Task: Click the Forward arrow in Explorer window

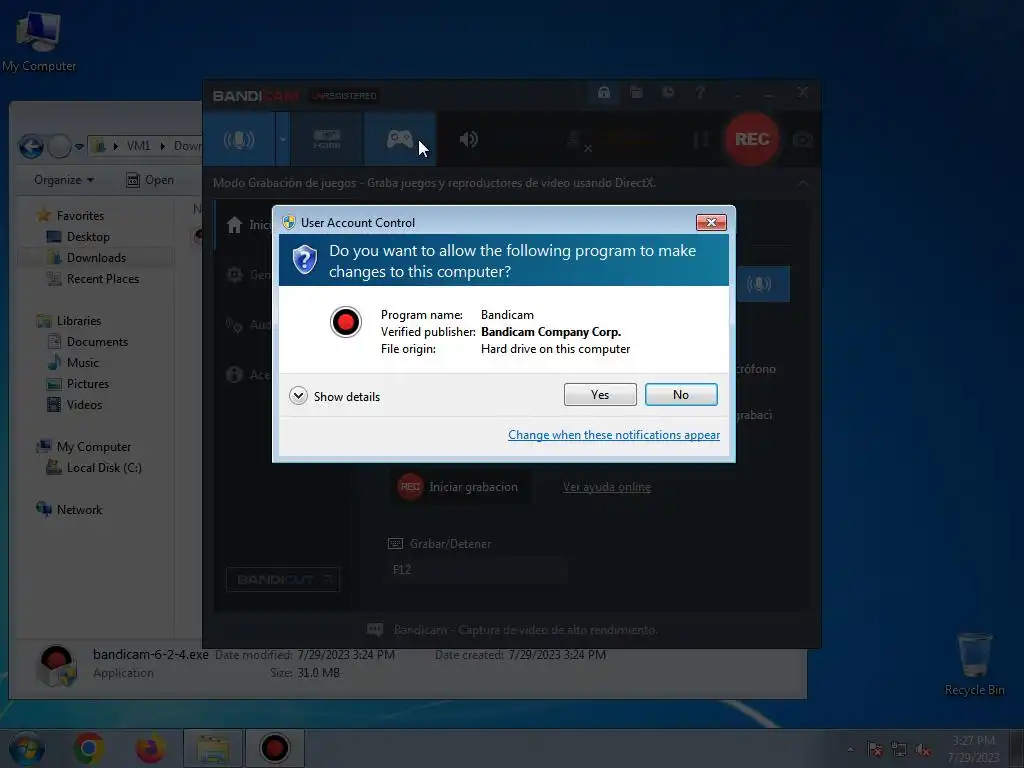Action: coord(59,146)
